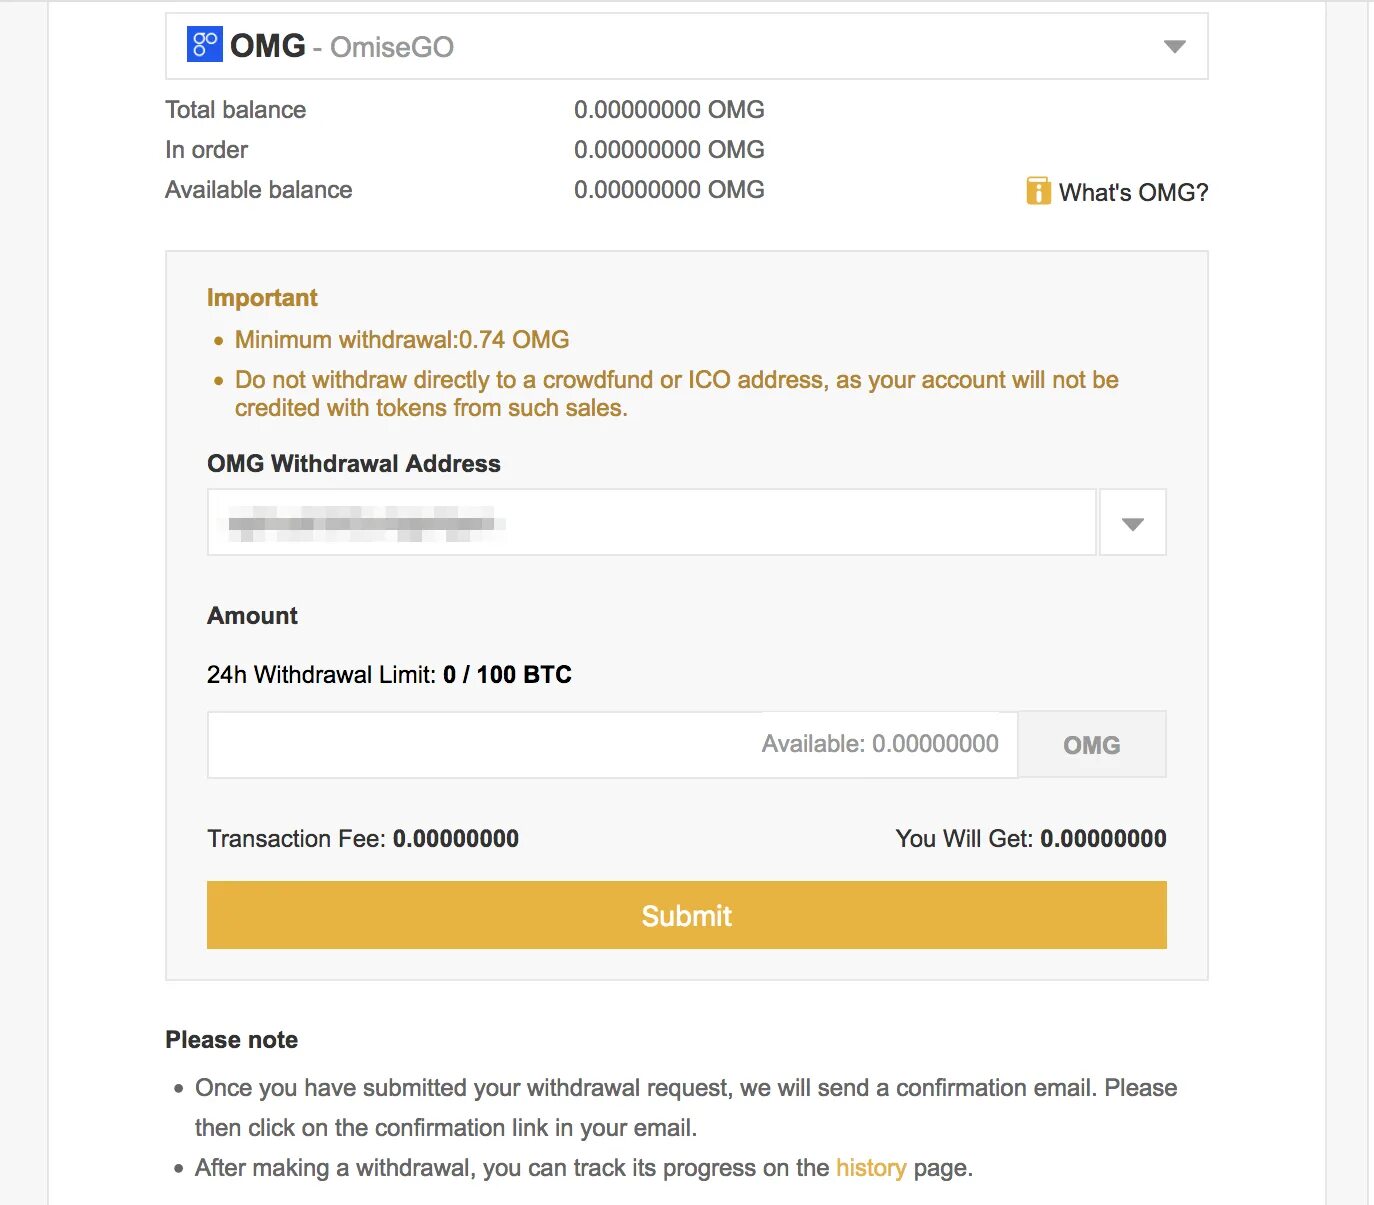The width and height of the screenshot is (1374, 1205).
Task: Click the You Will Get amount
Action: point(1103,839)
